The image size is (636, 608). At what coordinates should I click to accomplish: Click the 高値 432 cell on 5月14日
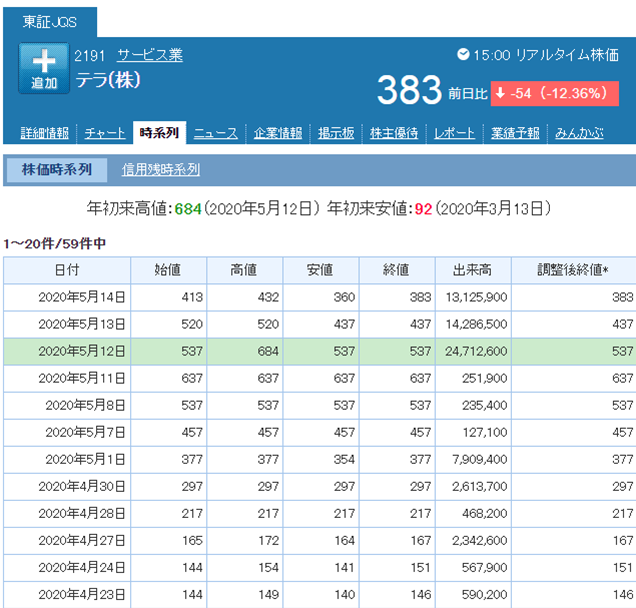point(245,298)
